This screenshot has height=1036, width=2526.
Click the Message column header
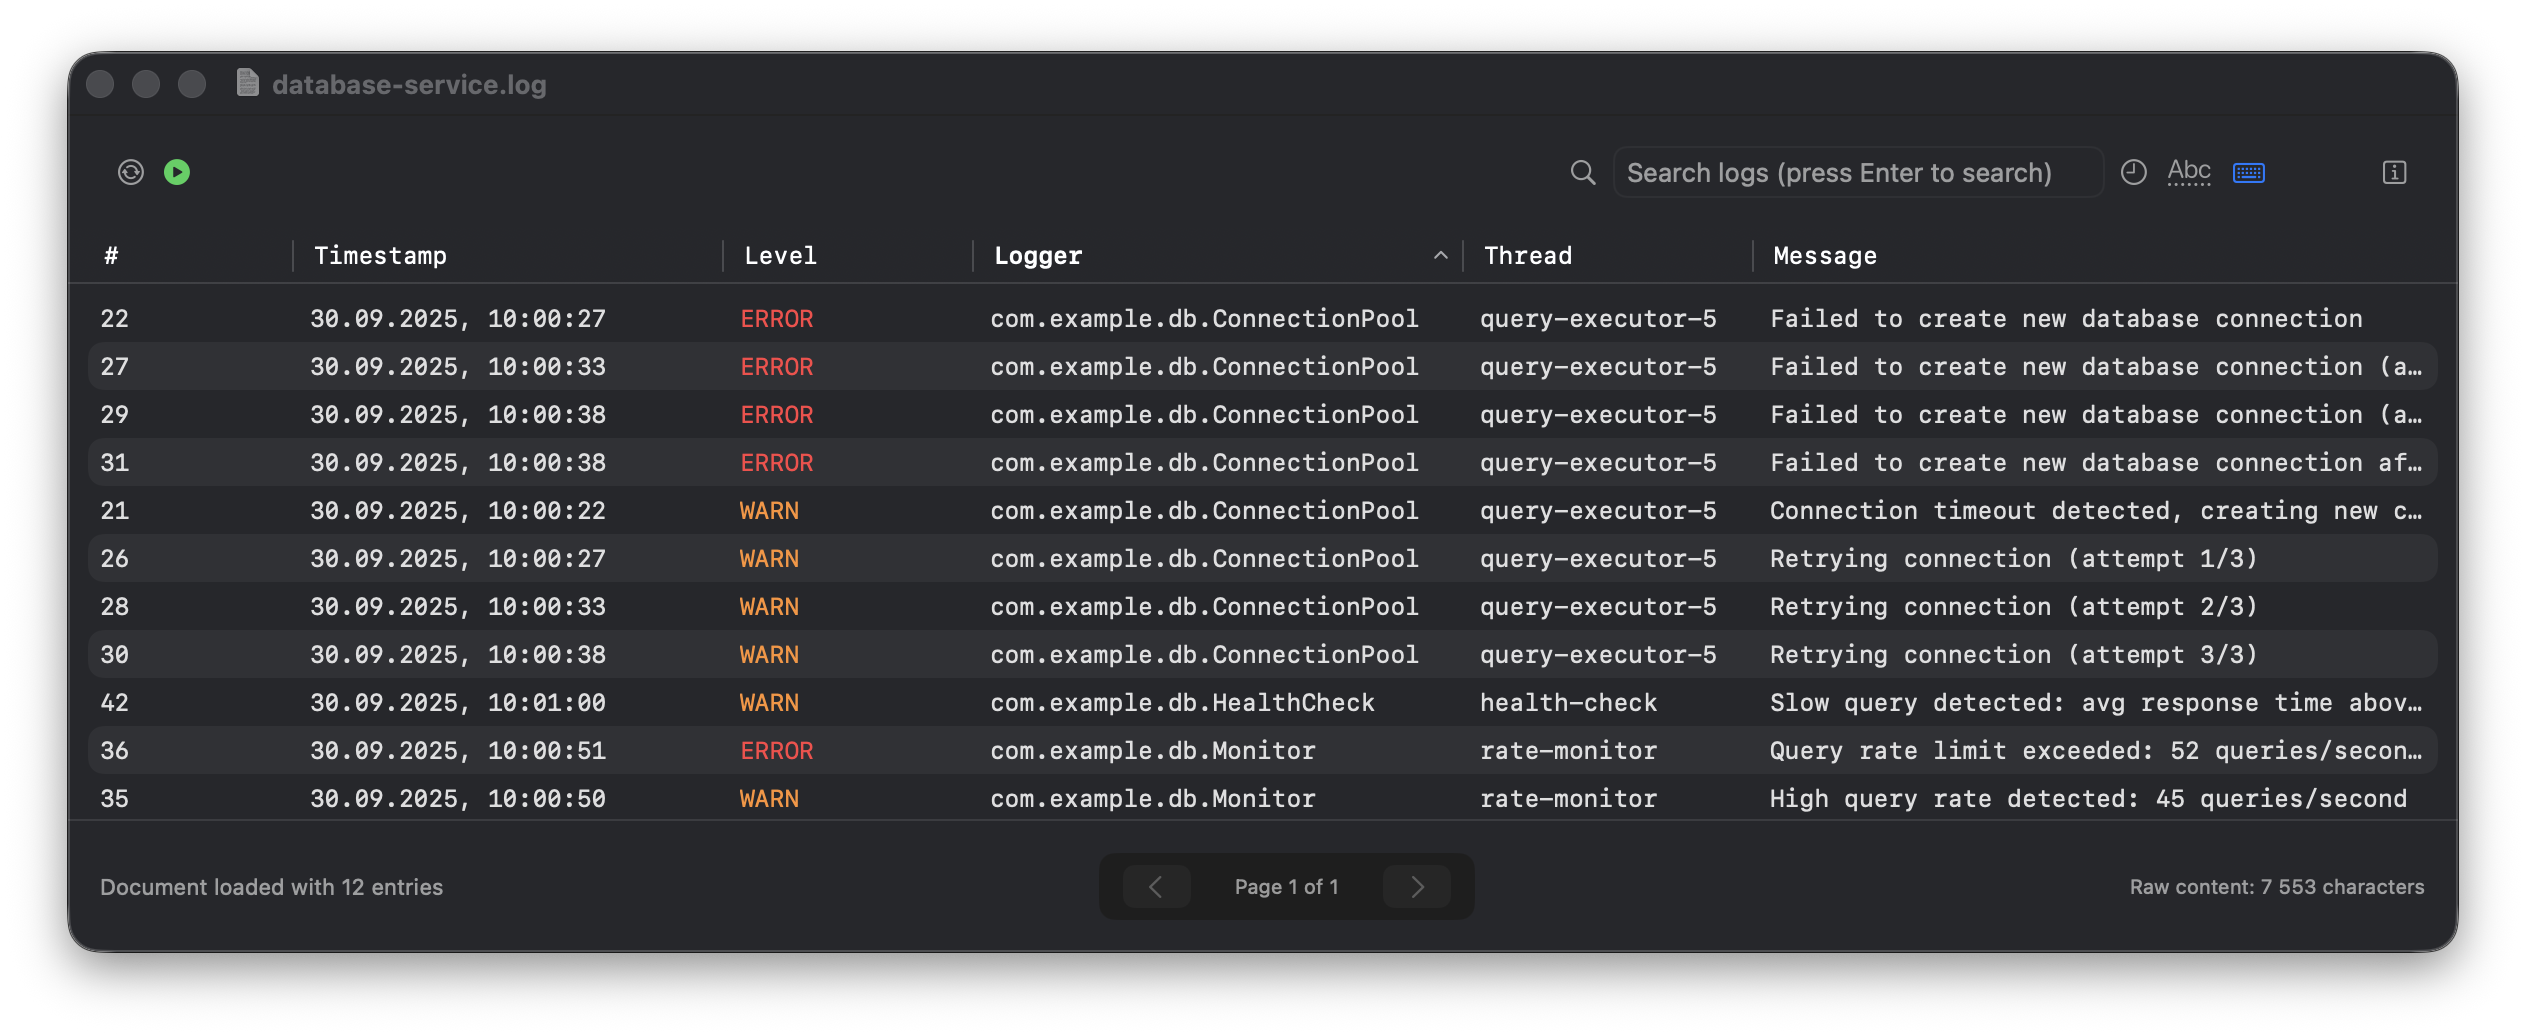click(1824, 256)
